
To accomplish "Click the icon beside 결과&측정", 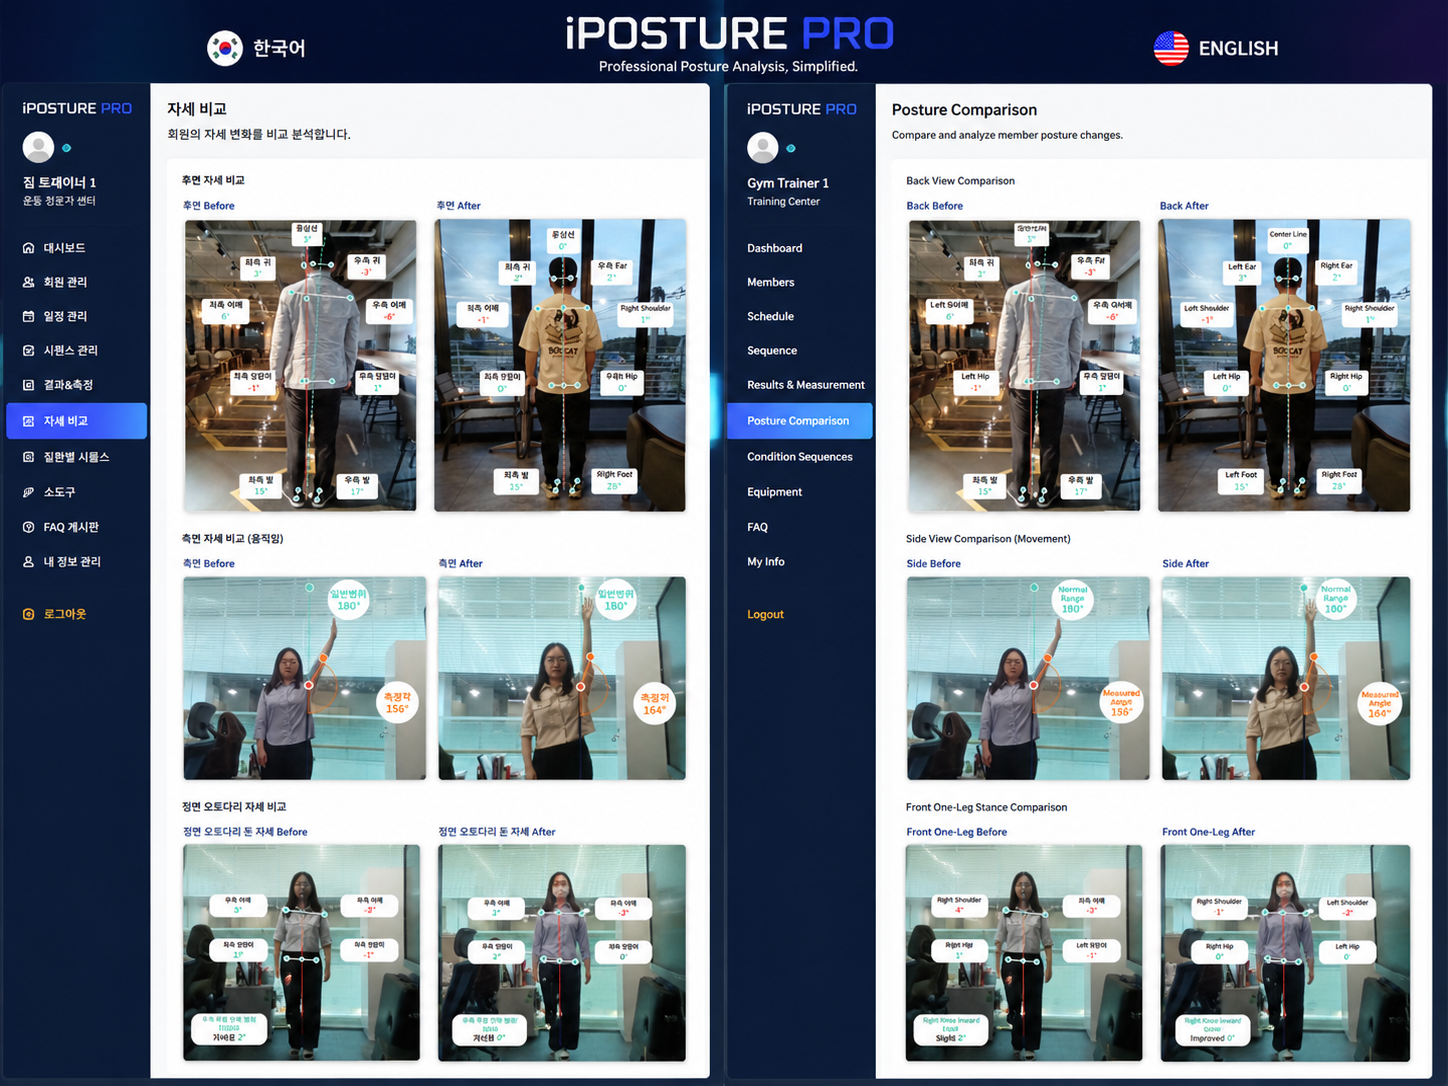I will [28, 385].
